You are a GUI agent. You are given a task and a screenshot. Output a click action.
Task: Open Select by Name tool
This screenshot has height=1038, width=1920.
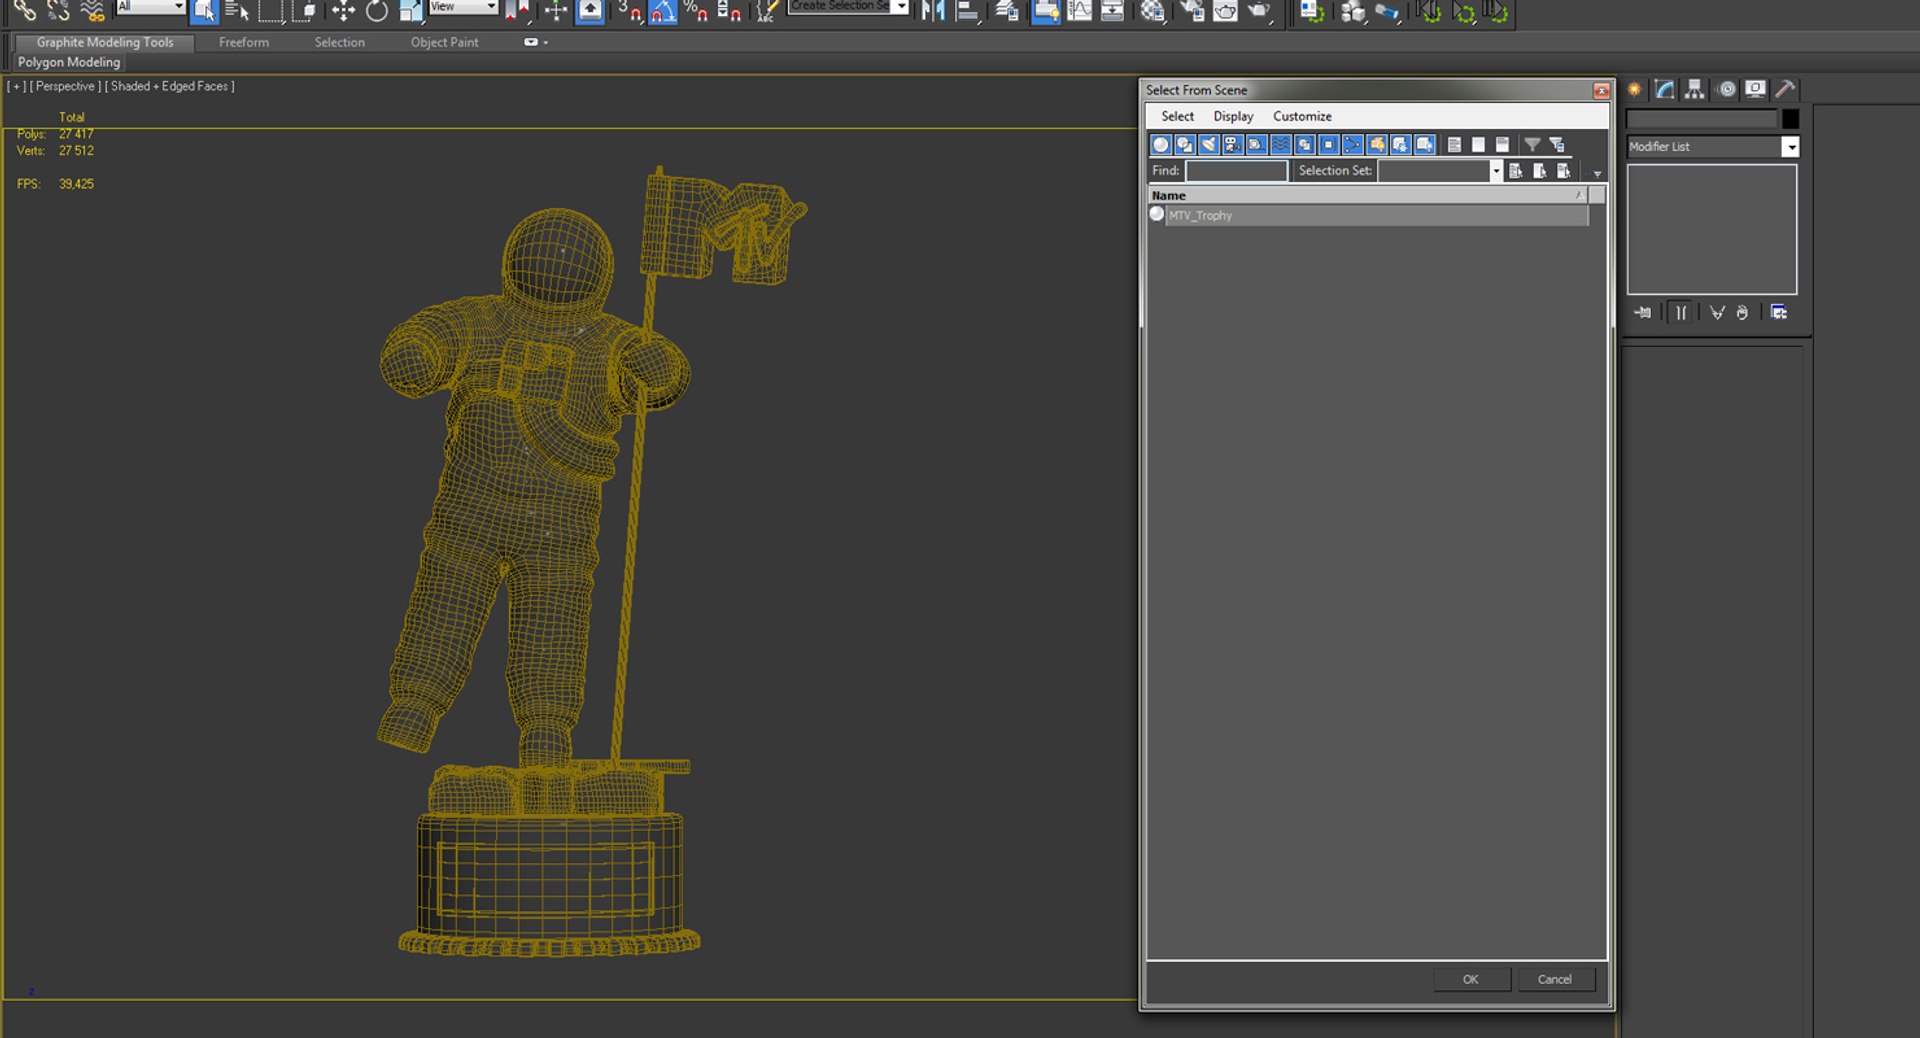click(x=237, y=11)
